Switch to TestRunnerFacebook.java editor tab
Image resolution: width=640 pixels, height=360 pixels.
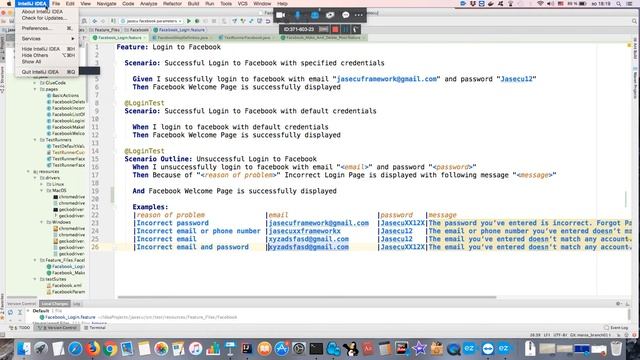pos(247,38)
